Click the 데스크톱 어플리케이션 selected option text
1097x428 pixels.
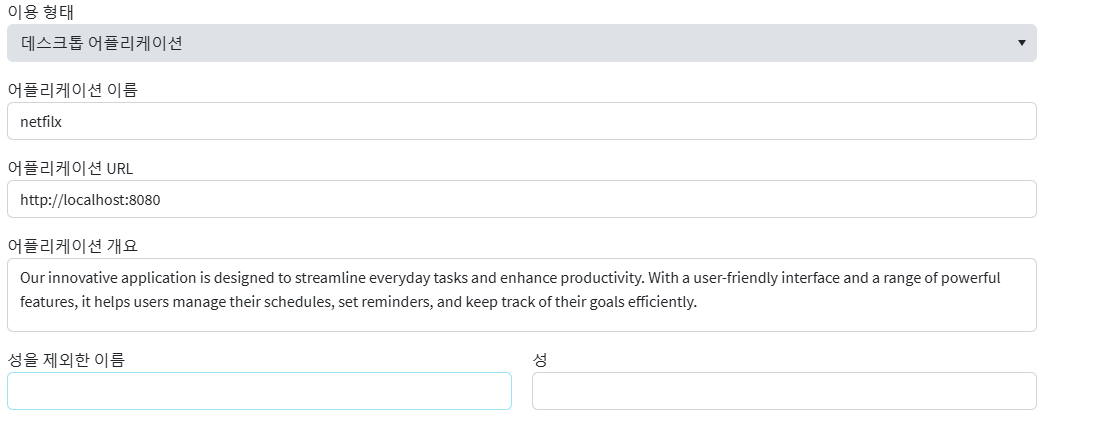tap(101, 43)
